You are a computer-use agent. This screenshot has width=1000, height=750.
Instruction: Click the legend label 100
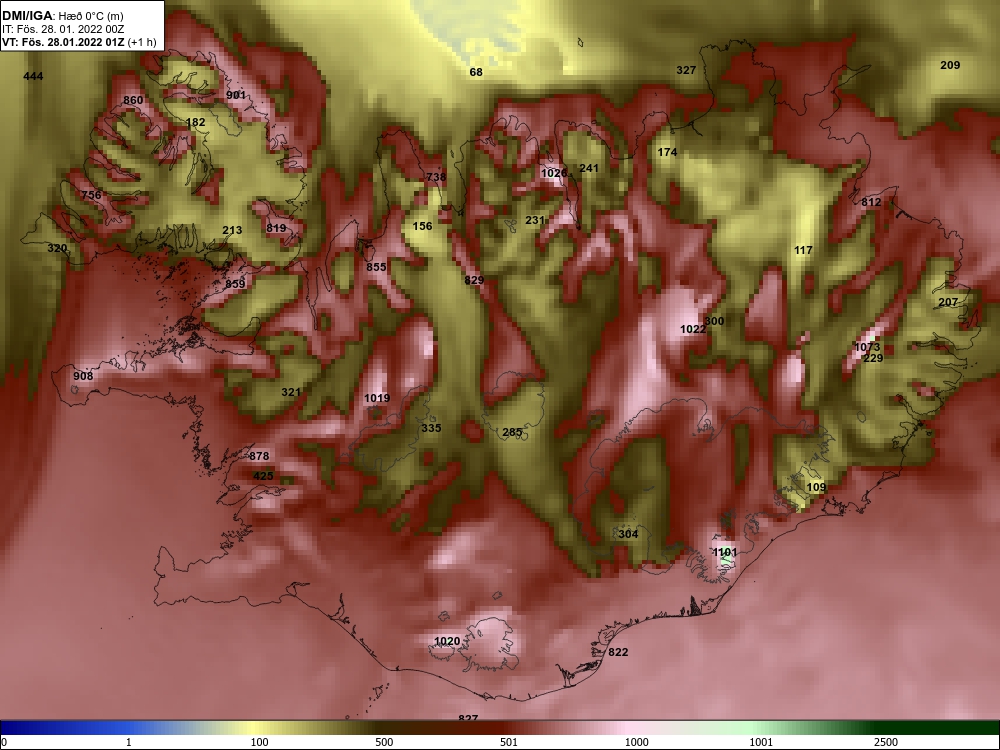[259, 742]
